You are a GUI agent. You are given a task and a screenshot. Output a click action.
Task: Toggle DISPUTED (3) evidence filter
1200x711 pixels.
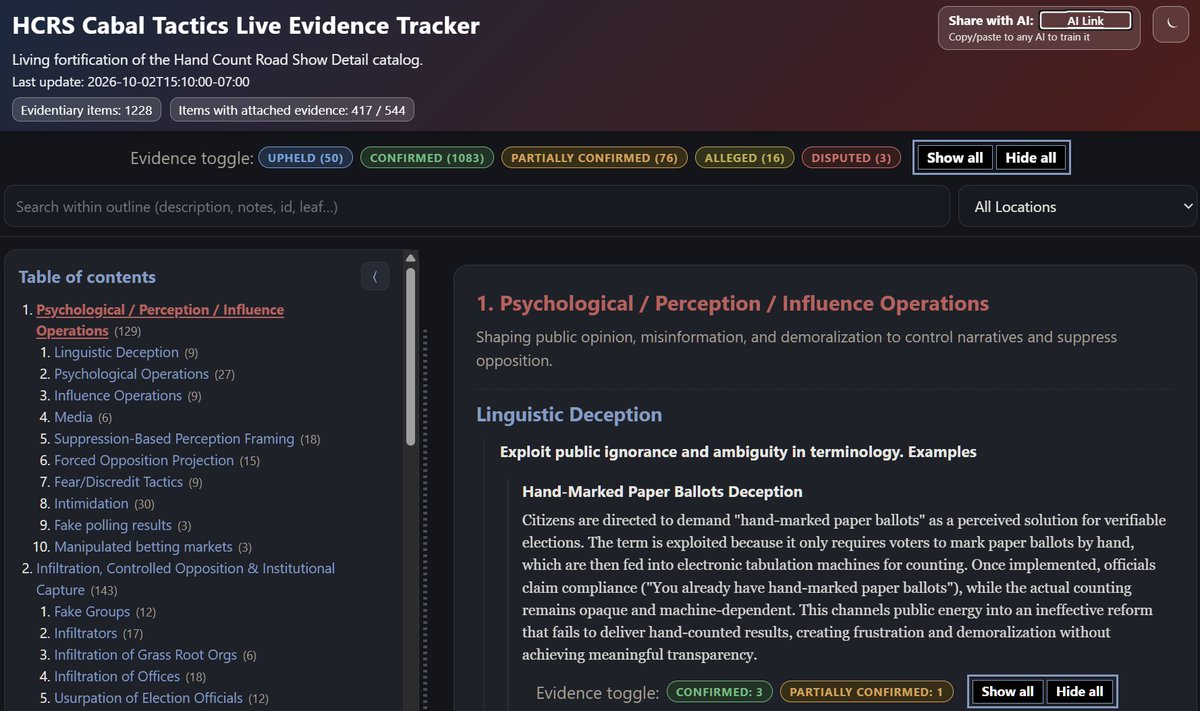pyautogui.click(x=851, y=158)
